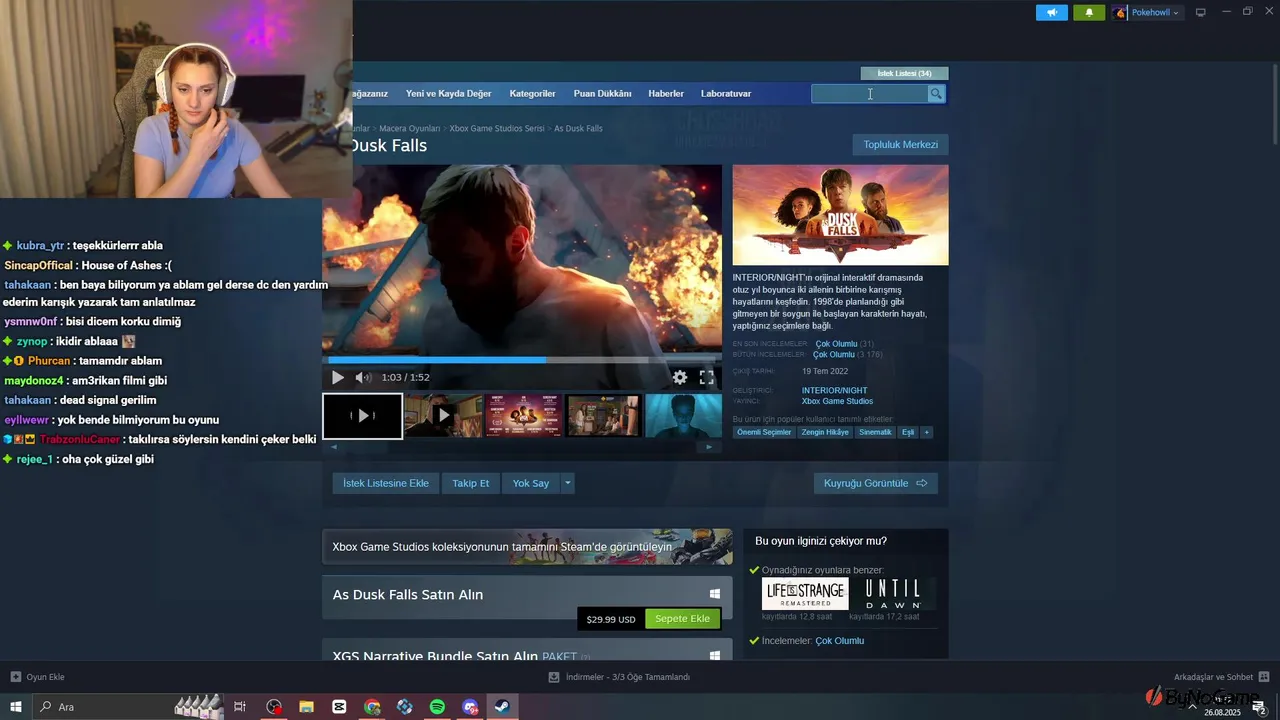1280x720 pixels.
Task: Expand more tags with plus button
Action: 927,432
